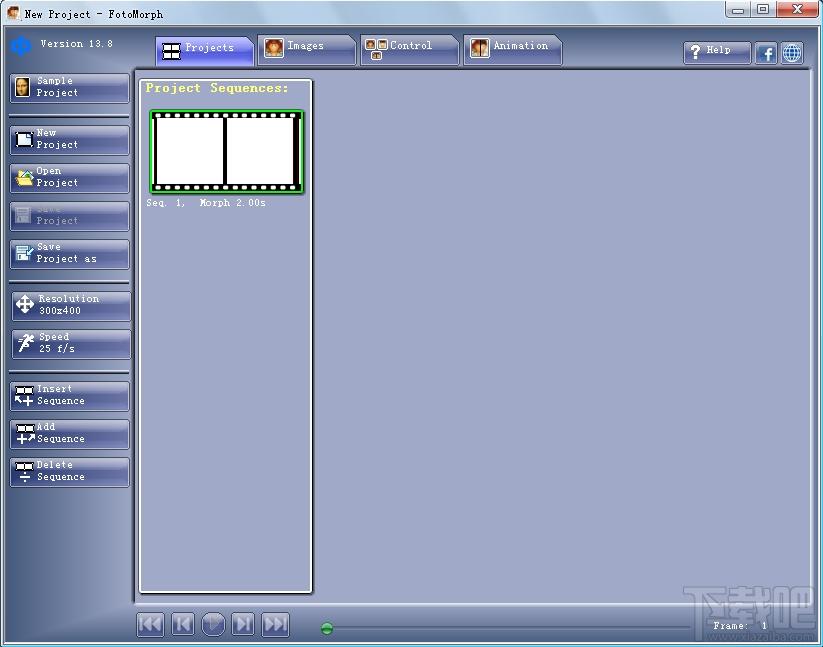823x647 pixels.
Task: Click Insert Sequence
Action: coord(69,396)
